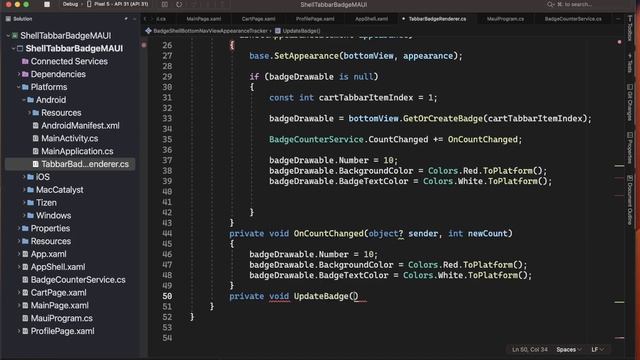Collapse the Android folder
Image resolution: width=640 pixels, height=360 pixels.
[24, 100]
